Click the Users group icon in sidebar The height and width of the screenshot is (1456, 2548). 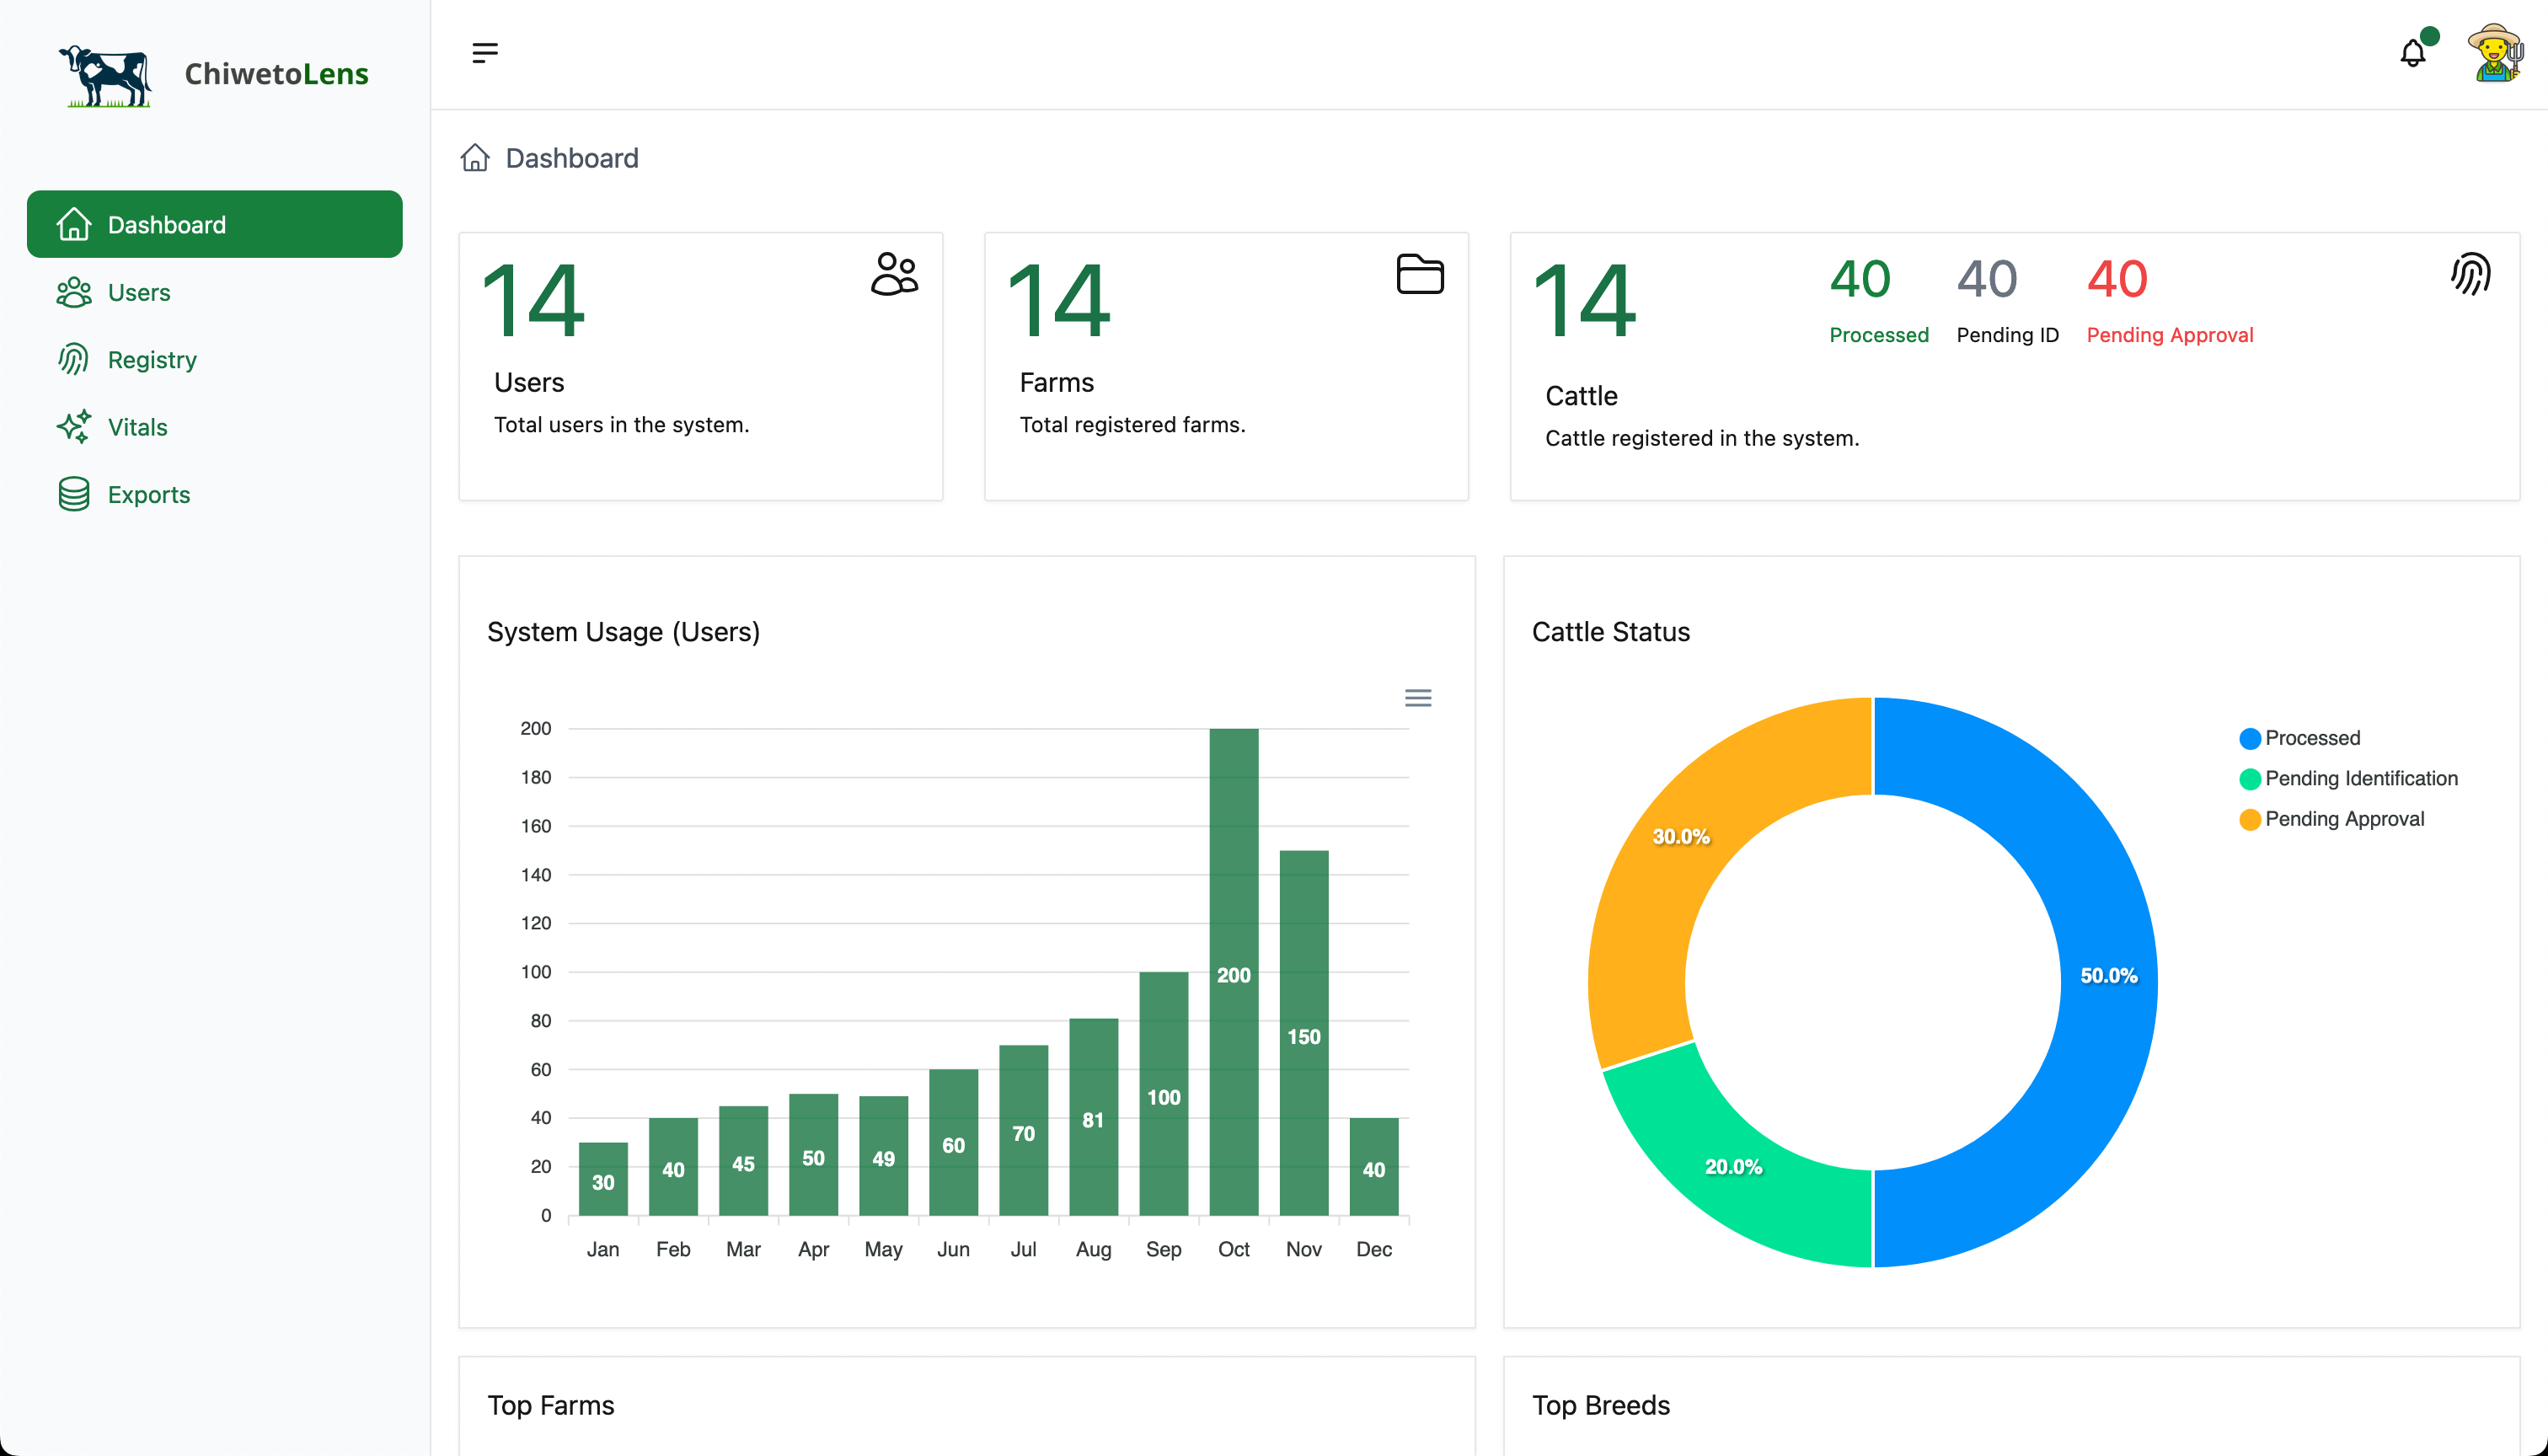(x=74, y=292)
